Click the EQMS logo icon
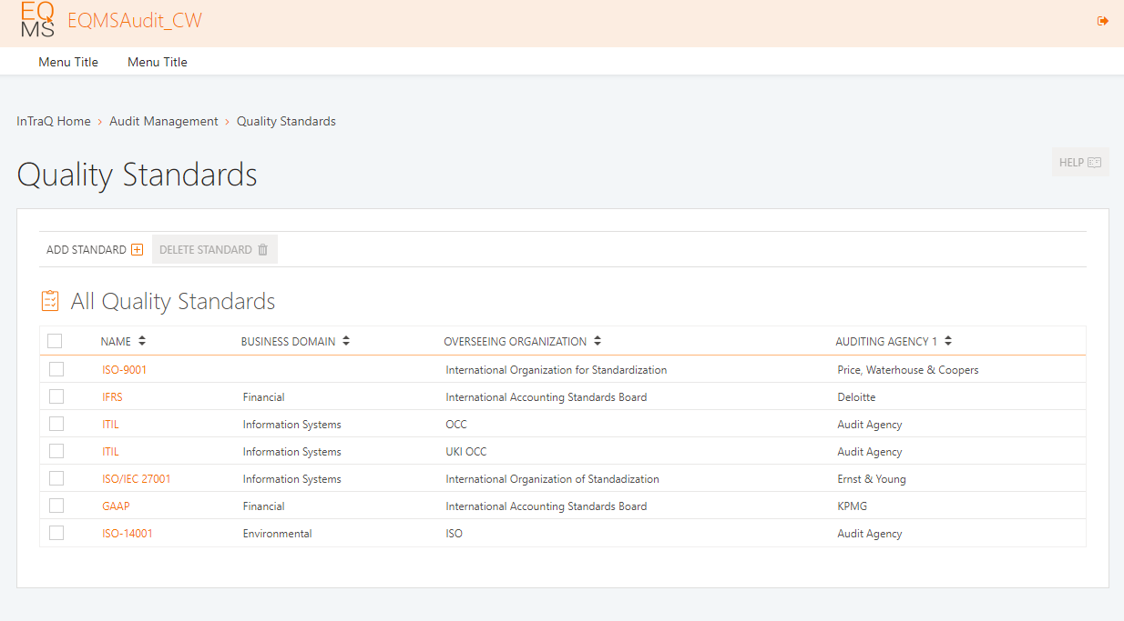Image resolution: width=1124 pixels, height=621 pixels. [37, 20]
